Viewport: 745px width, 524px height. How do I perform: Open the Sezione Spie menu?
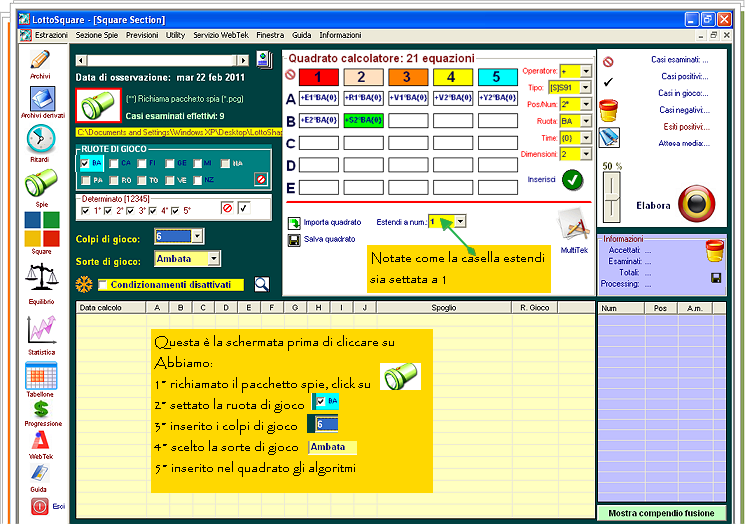96,35
